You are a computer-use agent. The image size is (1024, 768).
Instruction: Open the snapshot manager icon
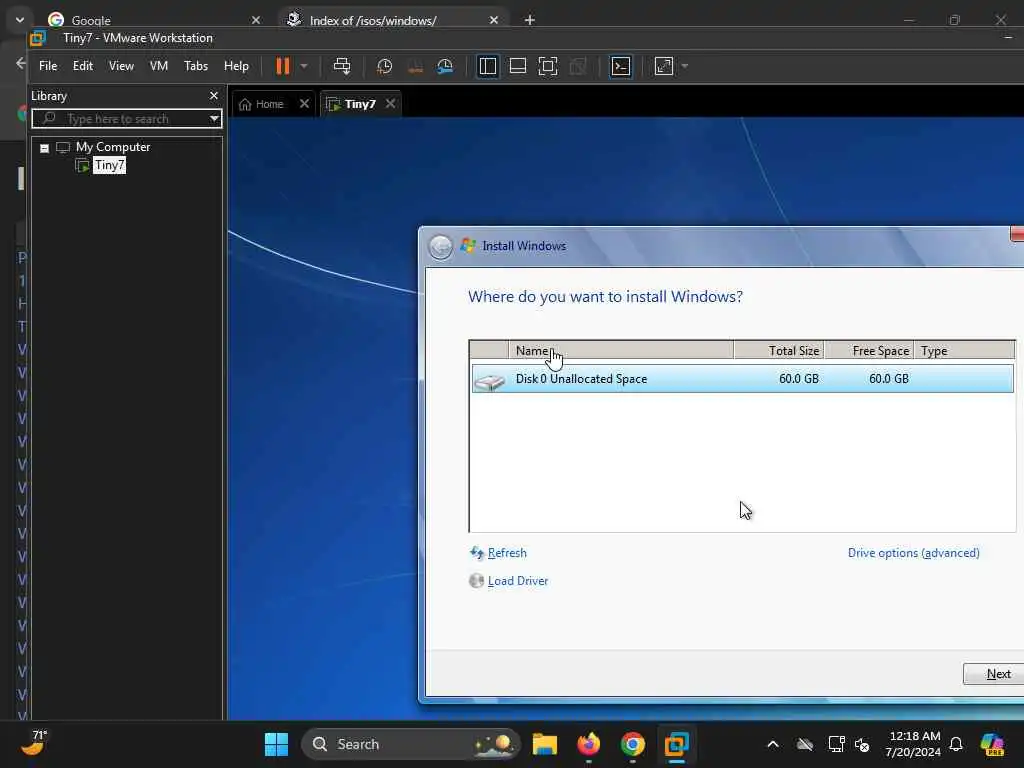coord(445,66)
